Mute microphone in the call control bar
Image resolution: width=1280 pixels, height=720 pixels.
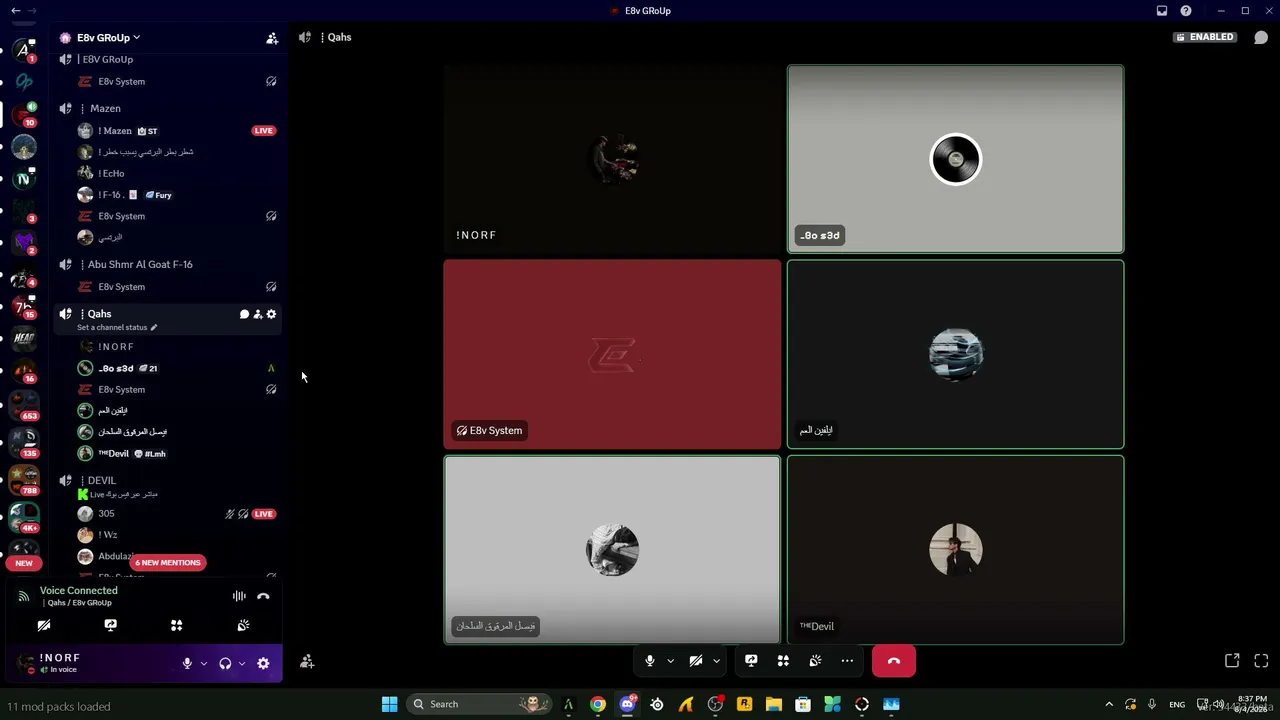pyautogui.click(x=650, y=661)
